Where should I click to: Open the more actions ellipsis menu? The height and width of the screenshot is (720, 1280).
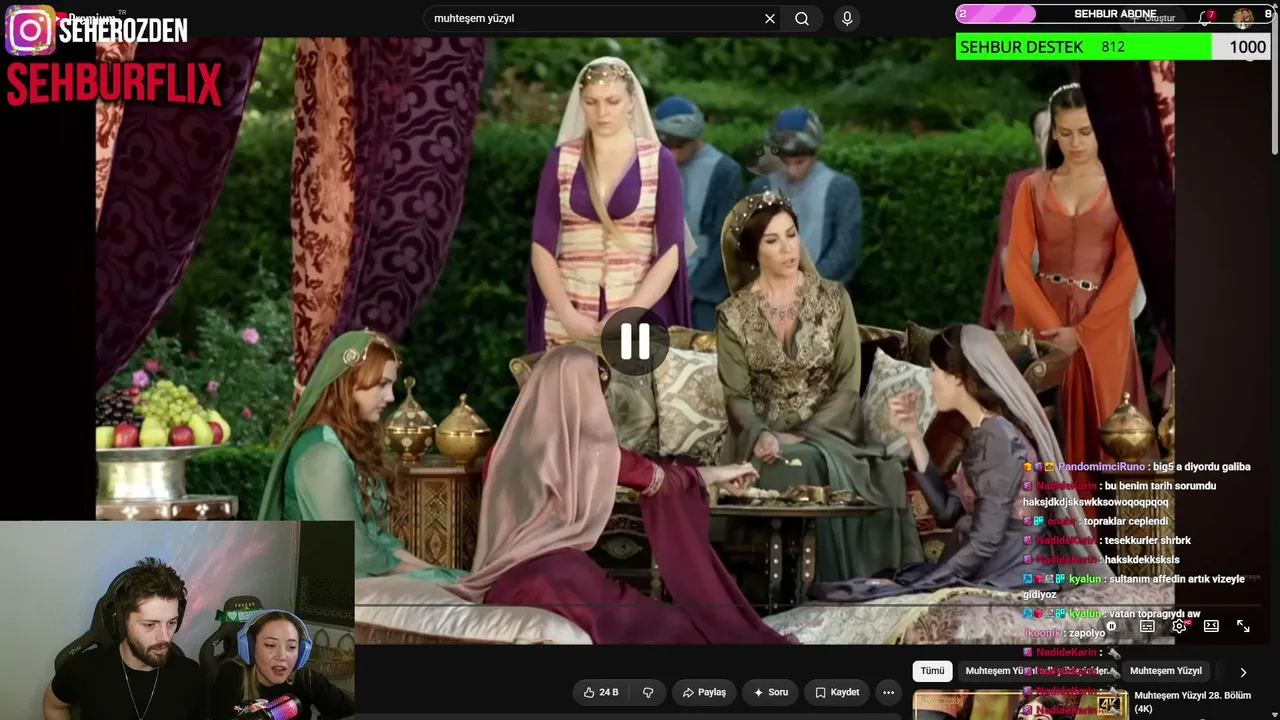[x=888, y=692]
